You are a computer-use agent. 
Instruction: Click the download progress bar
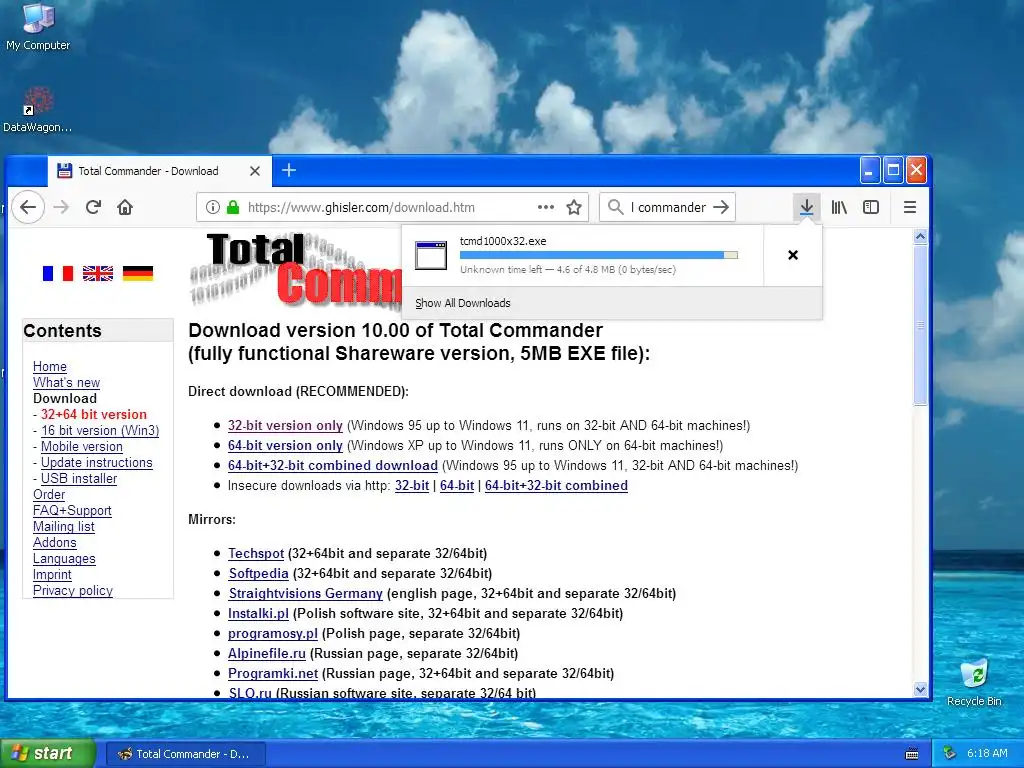click(599, 255)
